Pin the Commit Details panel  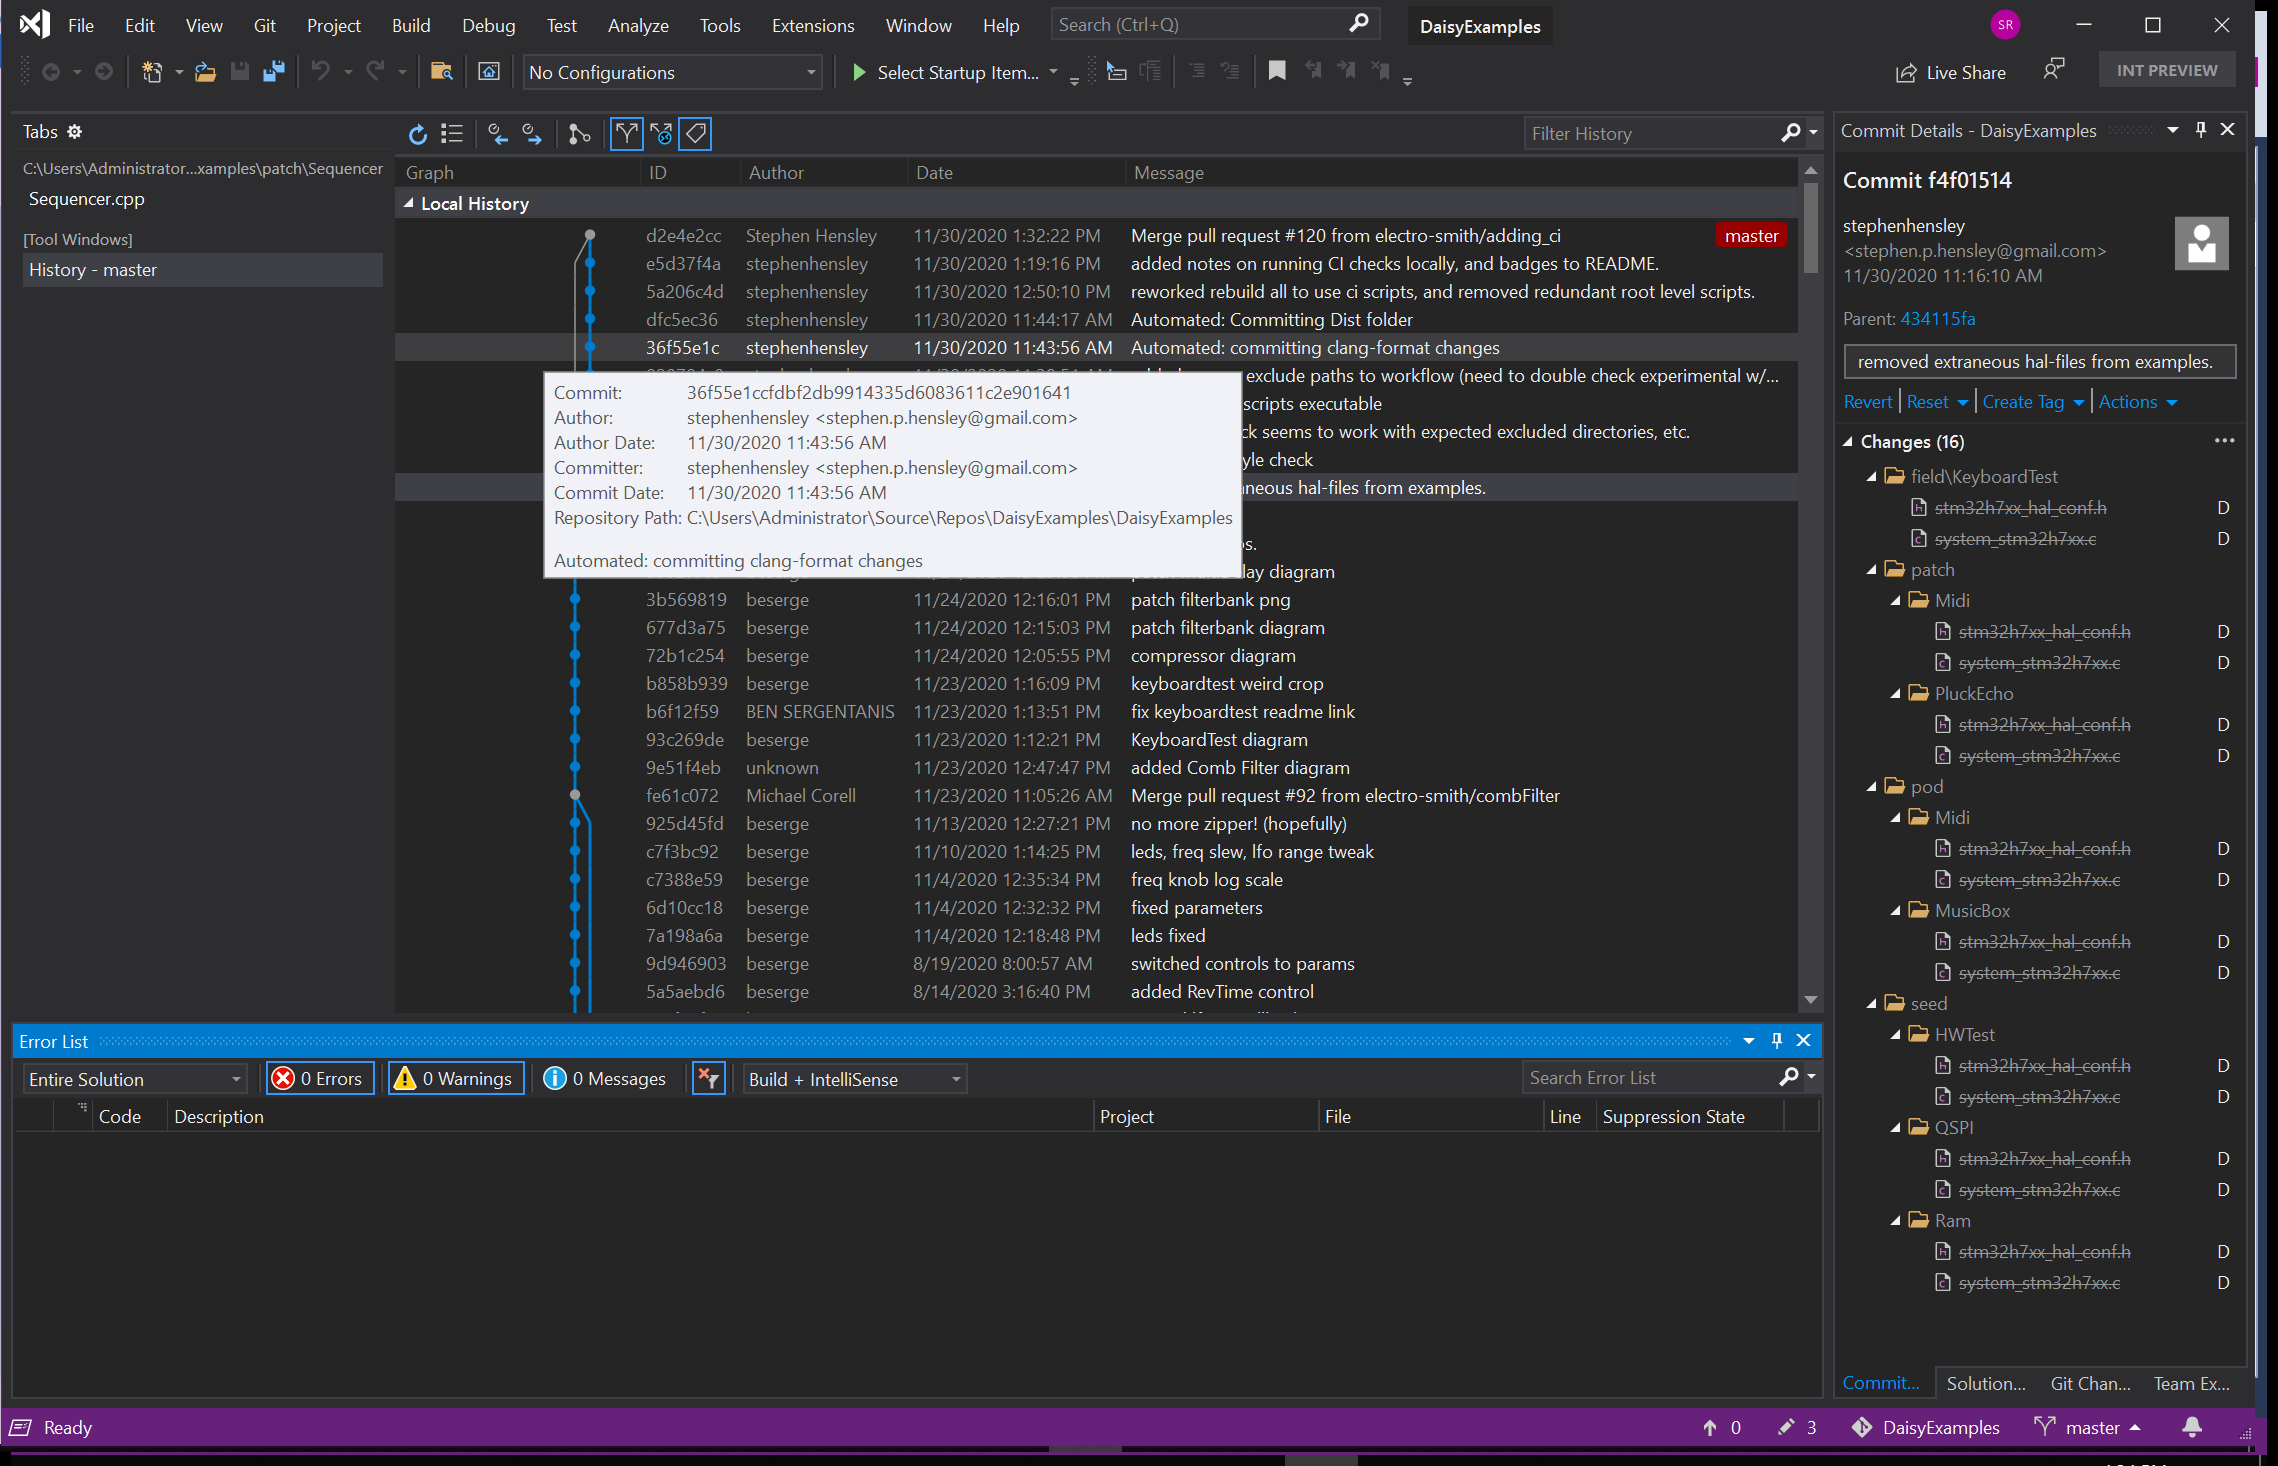click(2199, 130)
